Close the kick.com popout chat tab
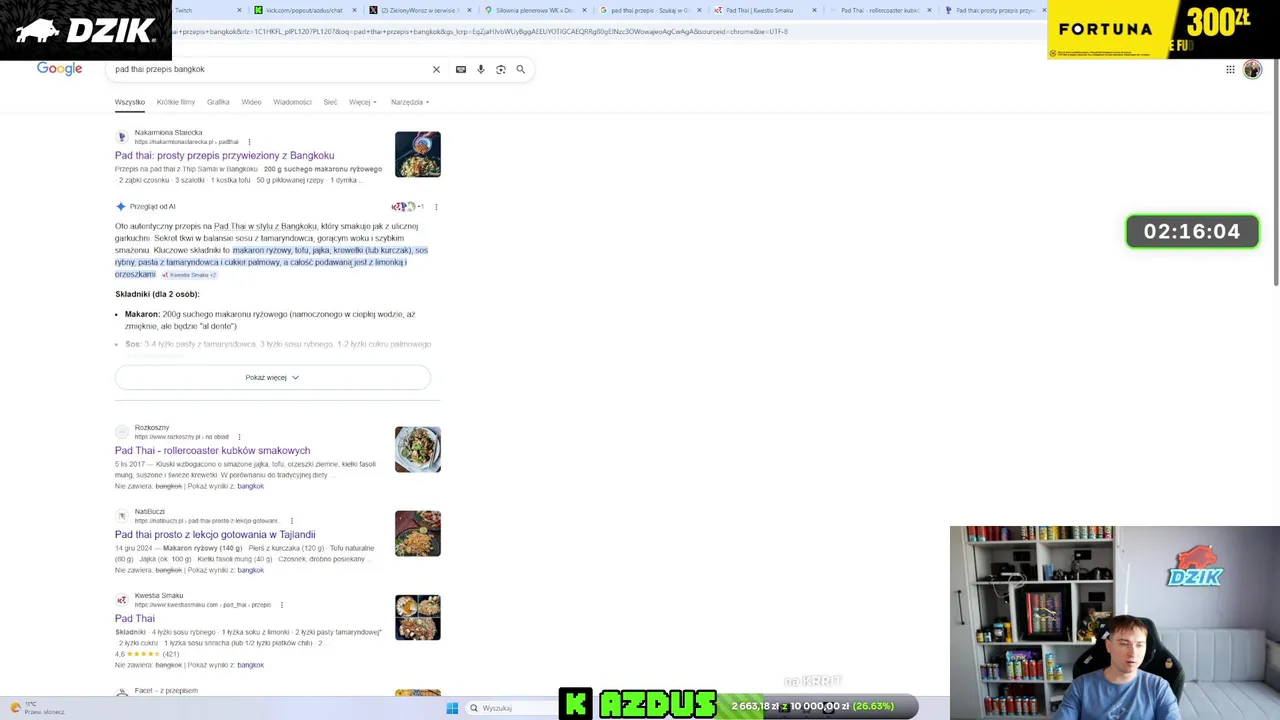The height and width of the screenshot is (720, 1280). point(355,10)
